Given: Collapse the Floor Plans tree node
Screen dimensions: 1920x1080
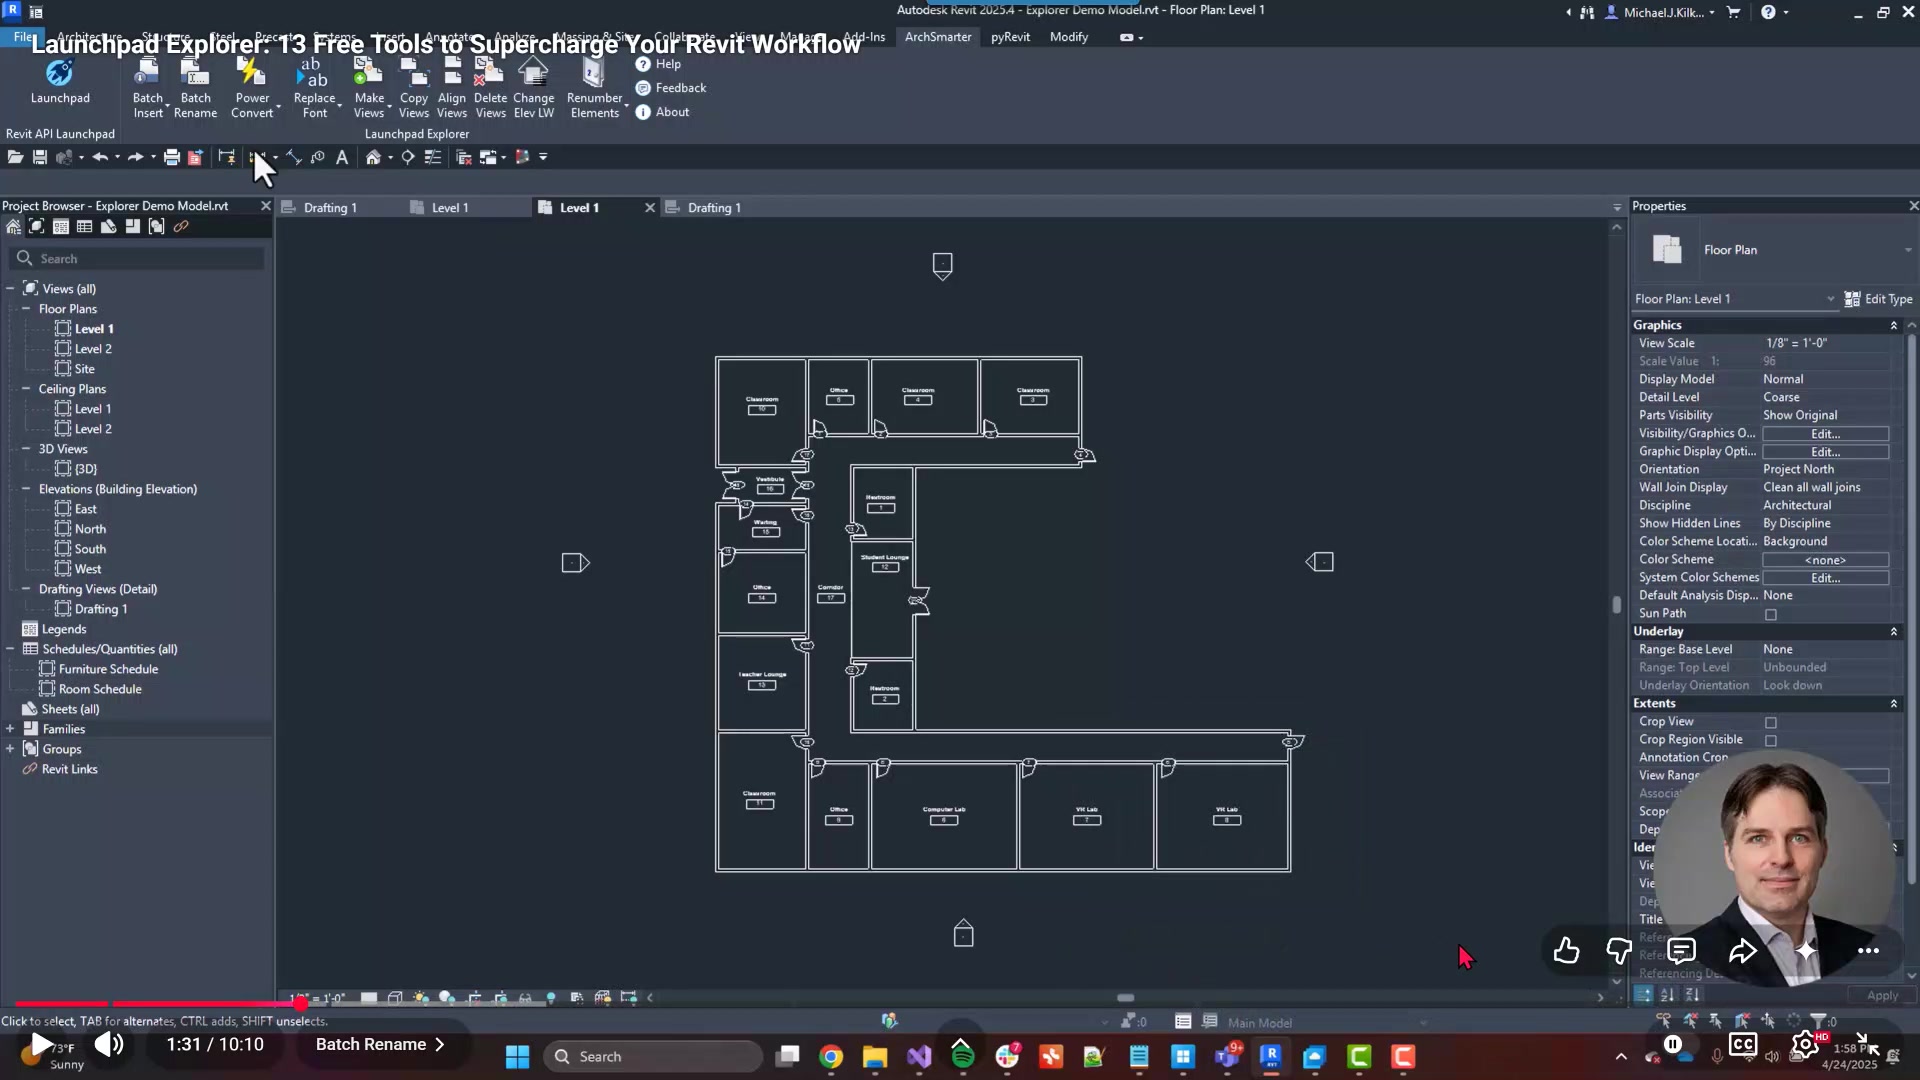Looking at the screenshot, I should coord(26,309).
